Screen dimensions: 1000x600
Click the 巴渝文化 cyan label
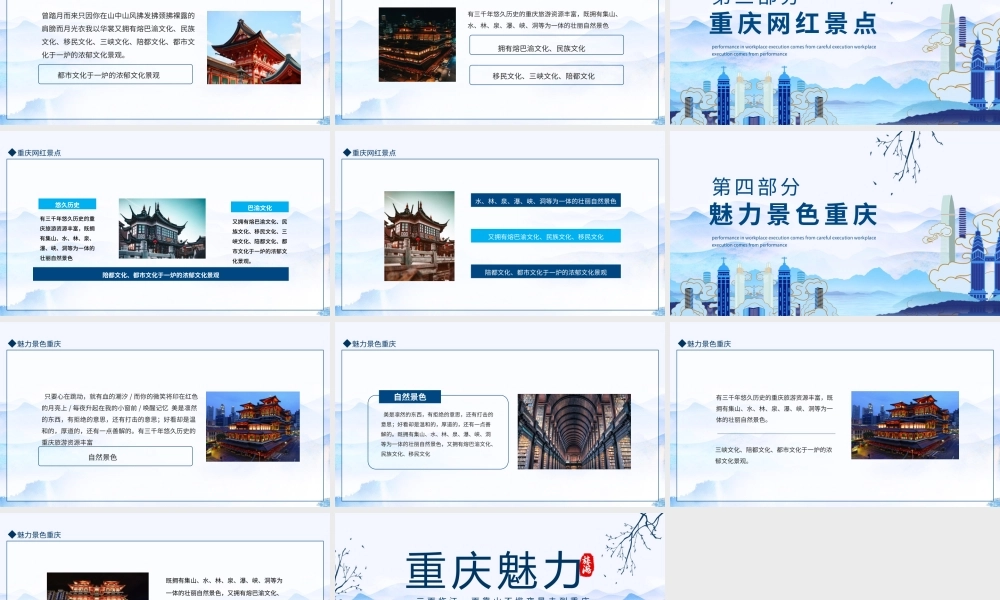[260, 207]
